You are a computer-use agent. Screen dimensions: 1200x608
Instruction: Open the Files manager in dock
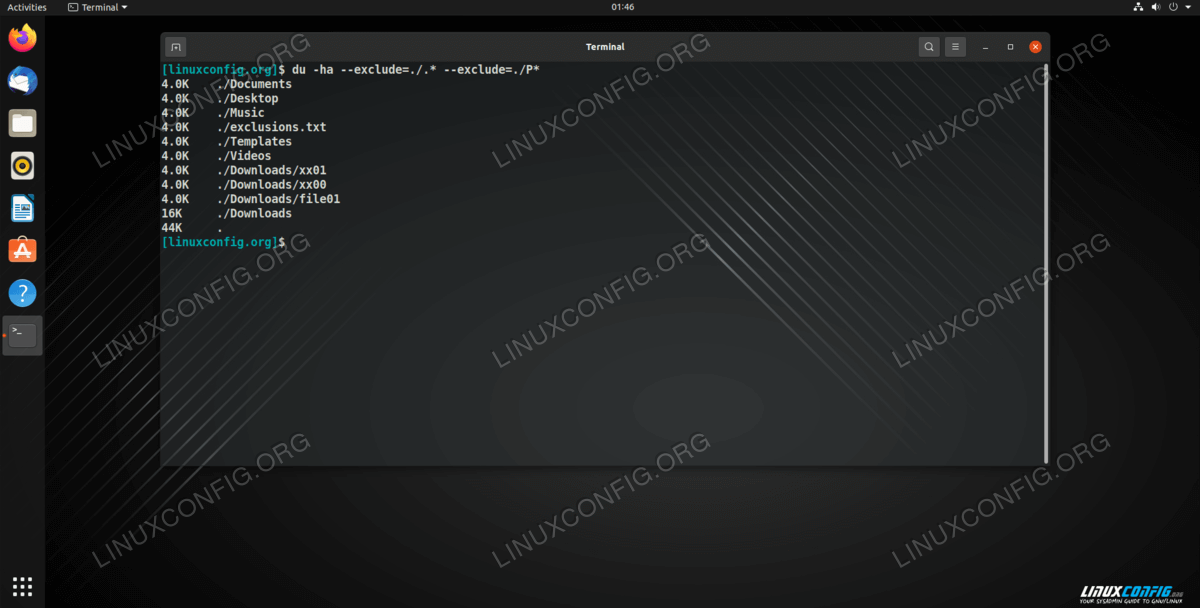(22, 124)
